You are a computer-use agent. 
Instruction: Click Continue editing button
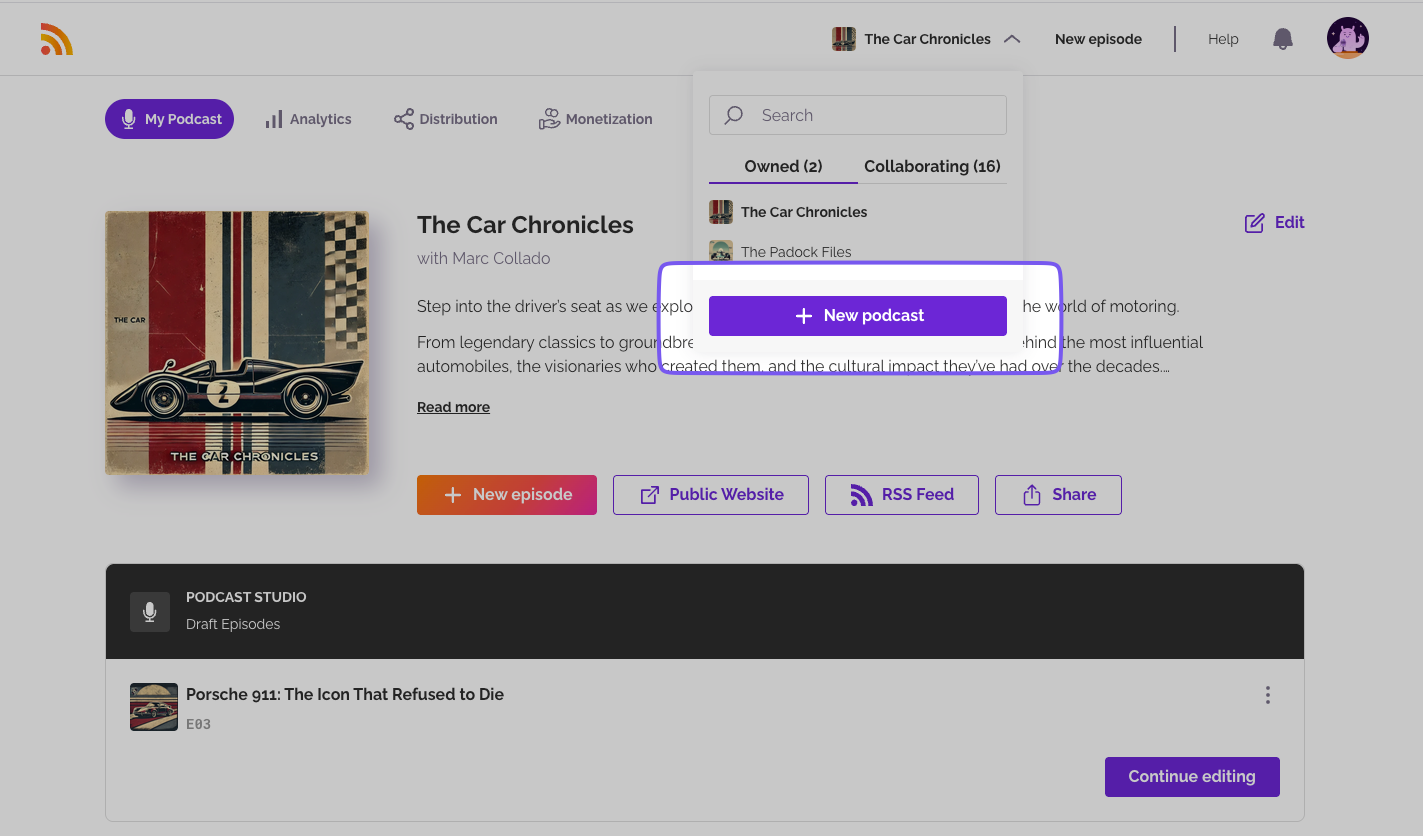tap(1192, 777)
